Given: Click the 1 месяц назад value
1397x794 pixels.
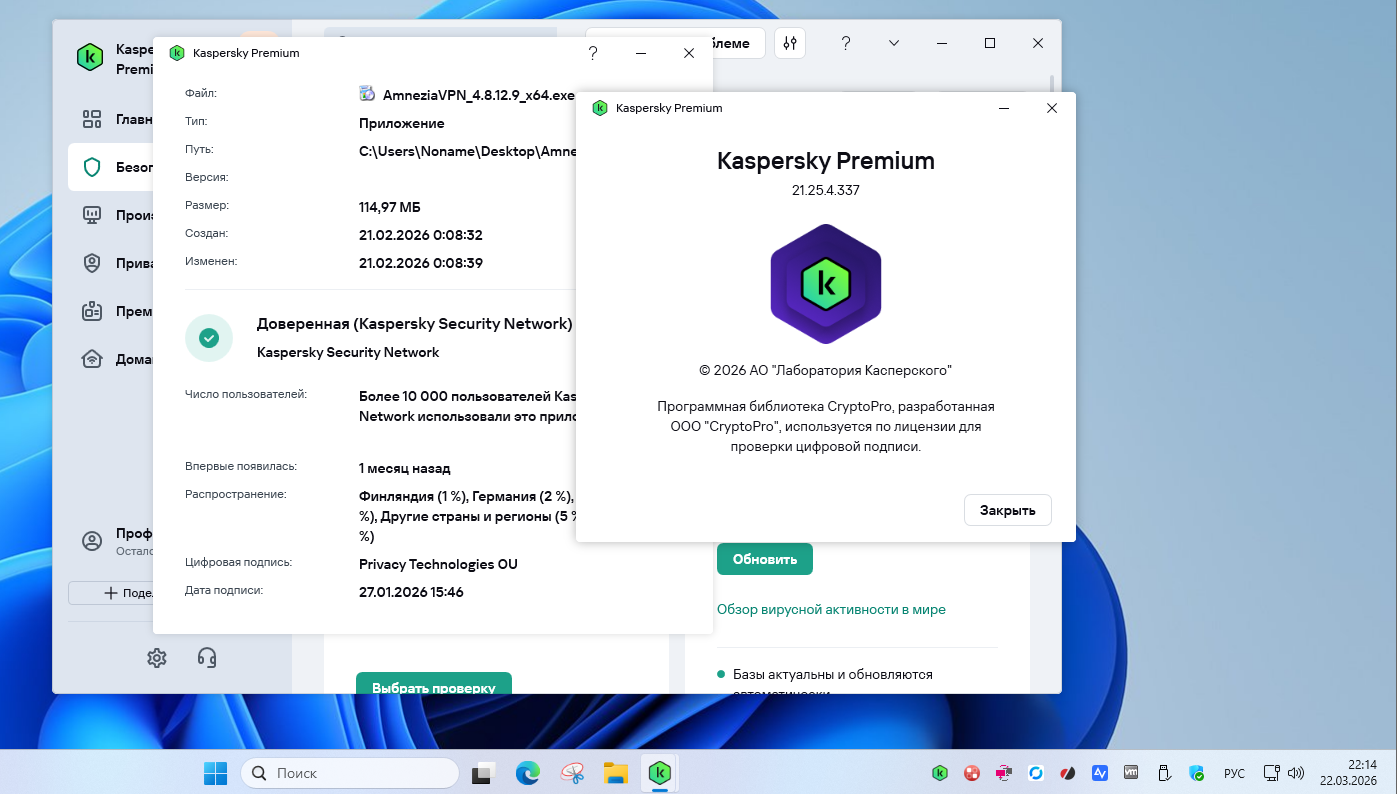Looking at the screenshot, I should pos(405,468).
